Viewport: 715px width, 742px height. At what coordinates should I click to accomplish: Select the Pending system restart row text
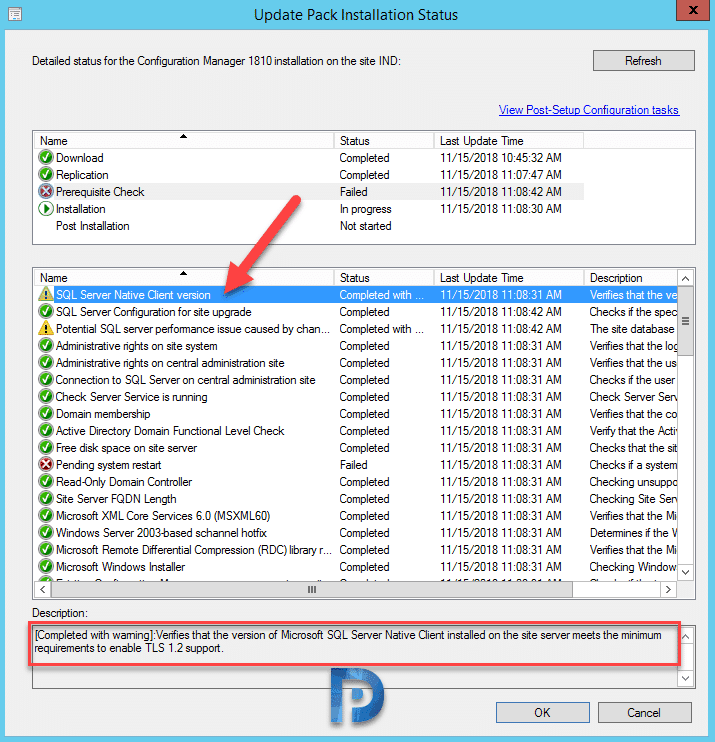point(108,465)
